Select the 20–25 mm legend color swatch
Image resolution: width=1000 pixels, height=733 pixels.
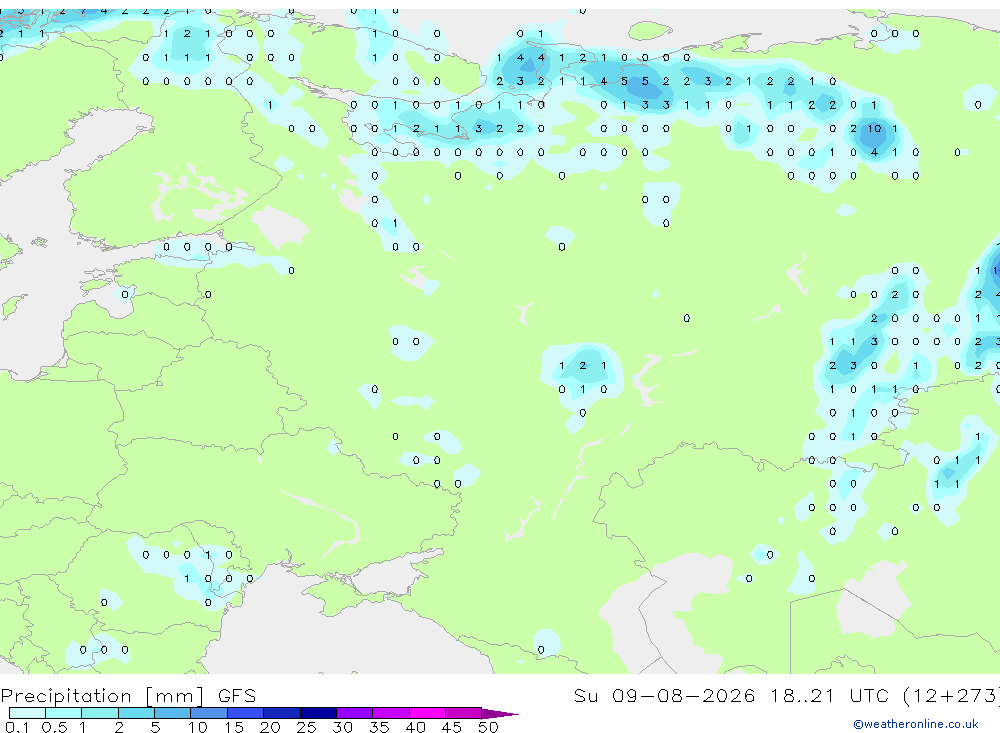pos(281,713)
